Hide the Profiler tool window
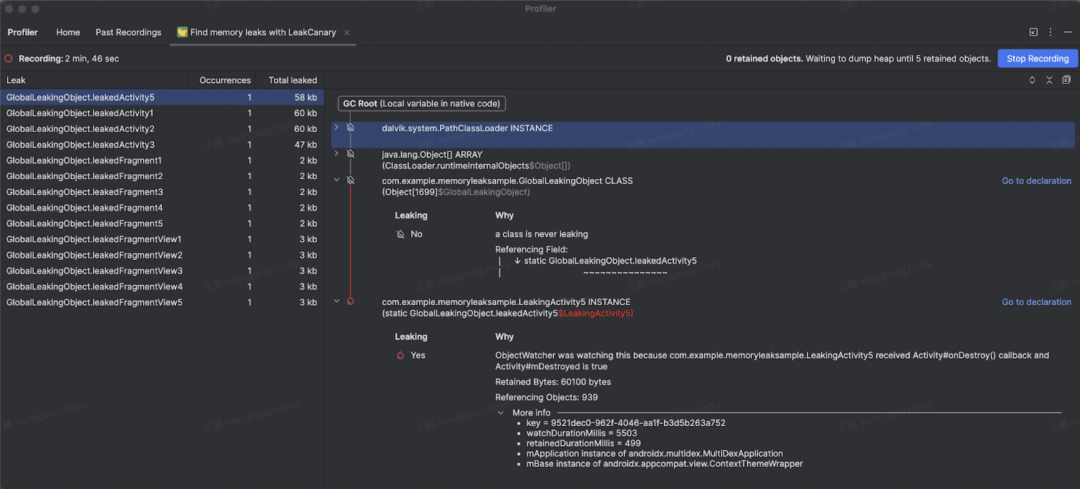1080x489 pixels. coord(1067,32)
